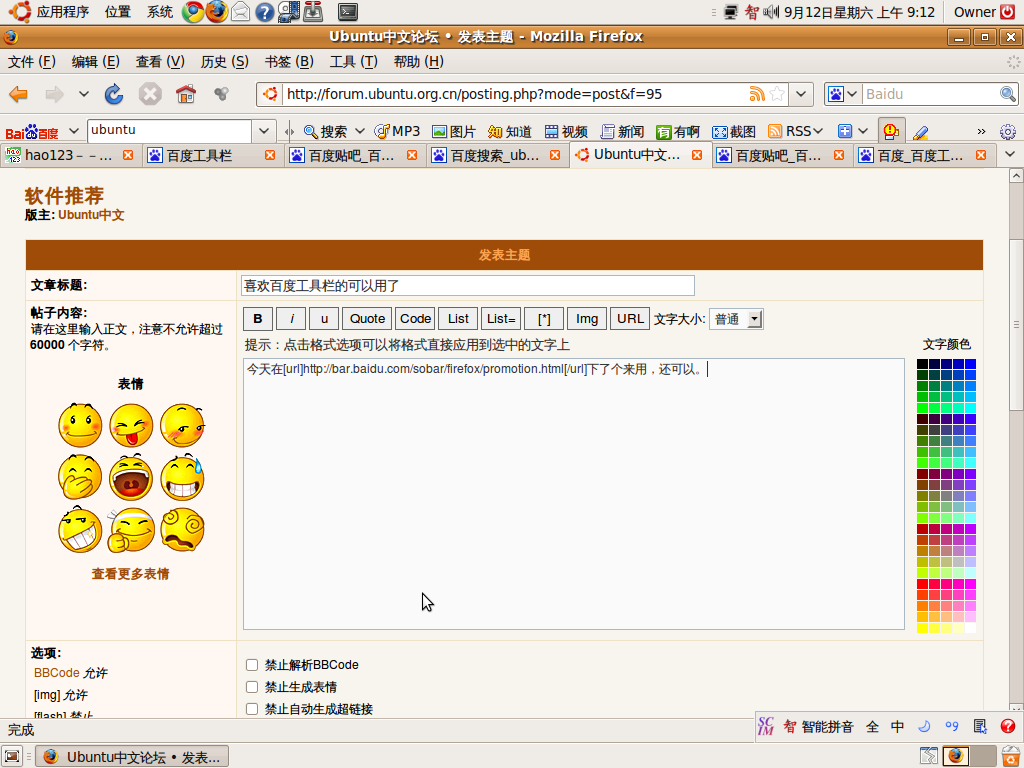Open the 文件 (F) menu
The width and height of the screenshot is (1024, 768).
tap(31, 61)
